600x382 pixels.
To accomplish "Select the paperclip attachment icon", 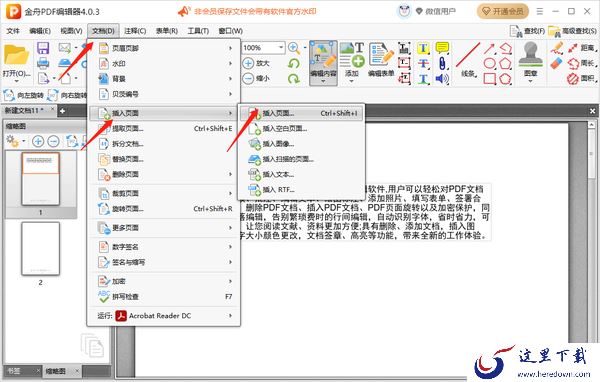I will pos(442,63).
